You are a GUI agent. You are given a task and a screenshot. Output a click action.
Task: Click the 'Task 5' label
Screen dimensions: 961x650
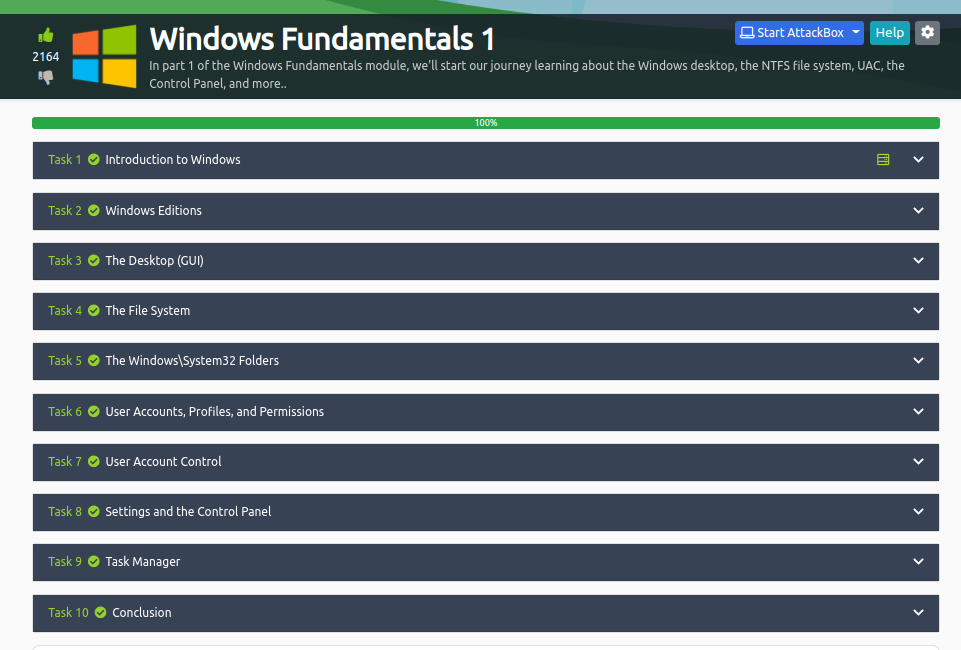[x=65, y=361]
